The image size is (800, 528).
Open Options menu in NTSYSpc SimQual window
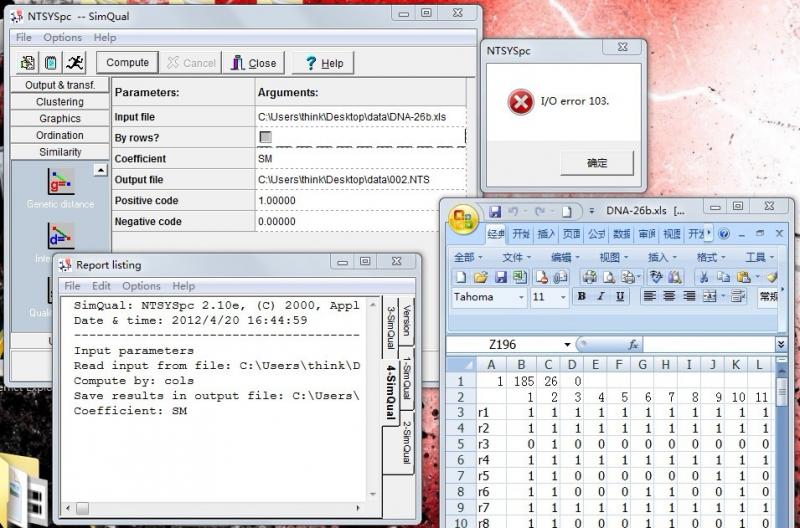(62, 37)
